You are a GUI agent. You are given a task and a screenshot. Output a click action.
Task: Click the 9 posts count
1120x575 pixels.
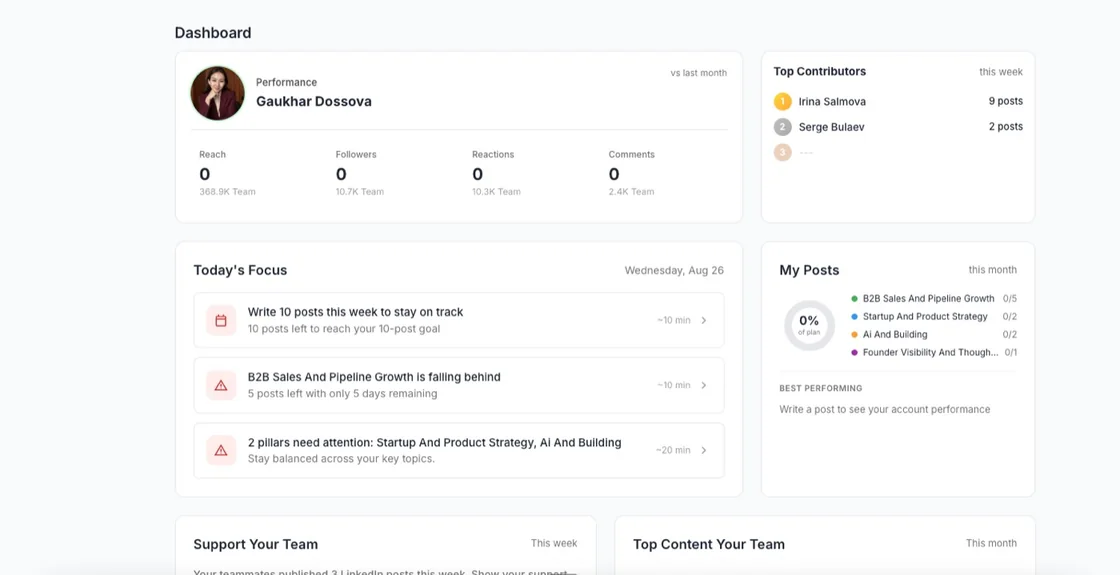1006,101
